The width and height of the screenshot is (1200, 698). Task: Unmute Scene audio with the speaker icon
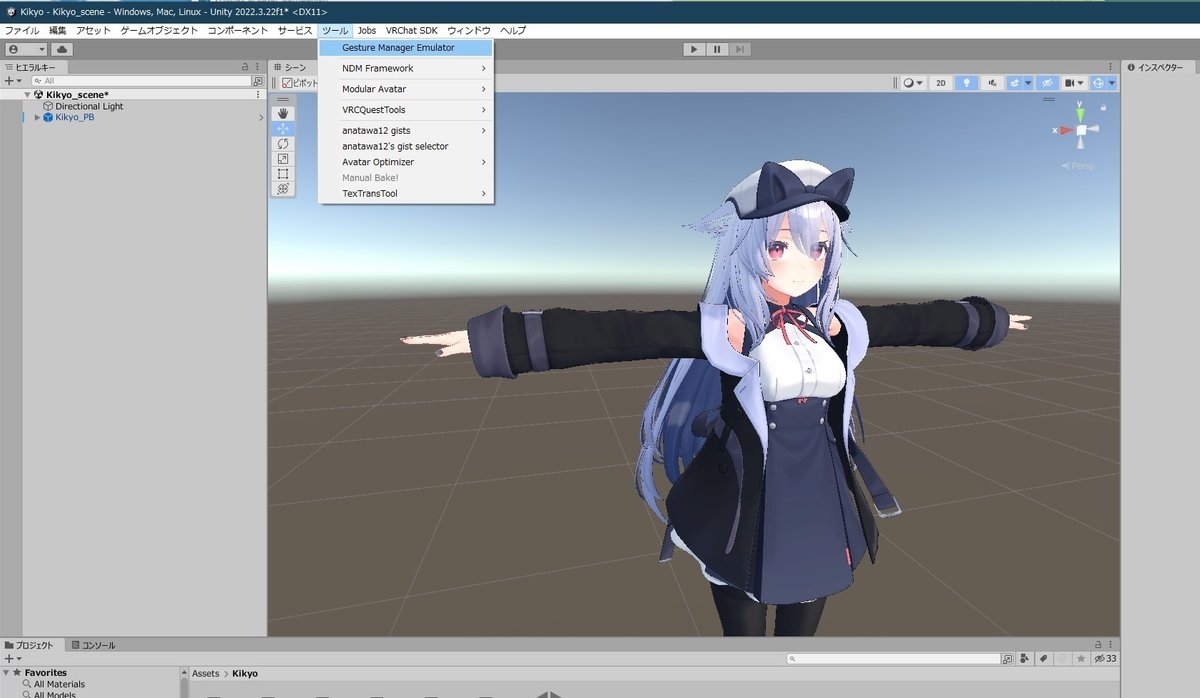point(992,82)
